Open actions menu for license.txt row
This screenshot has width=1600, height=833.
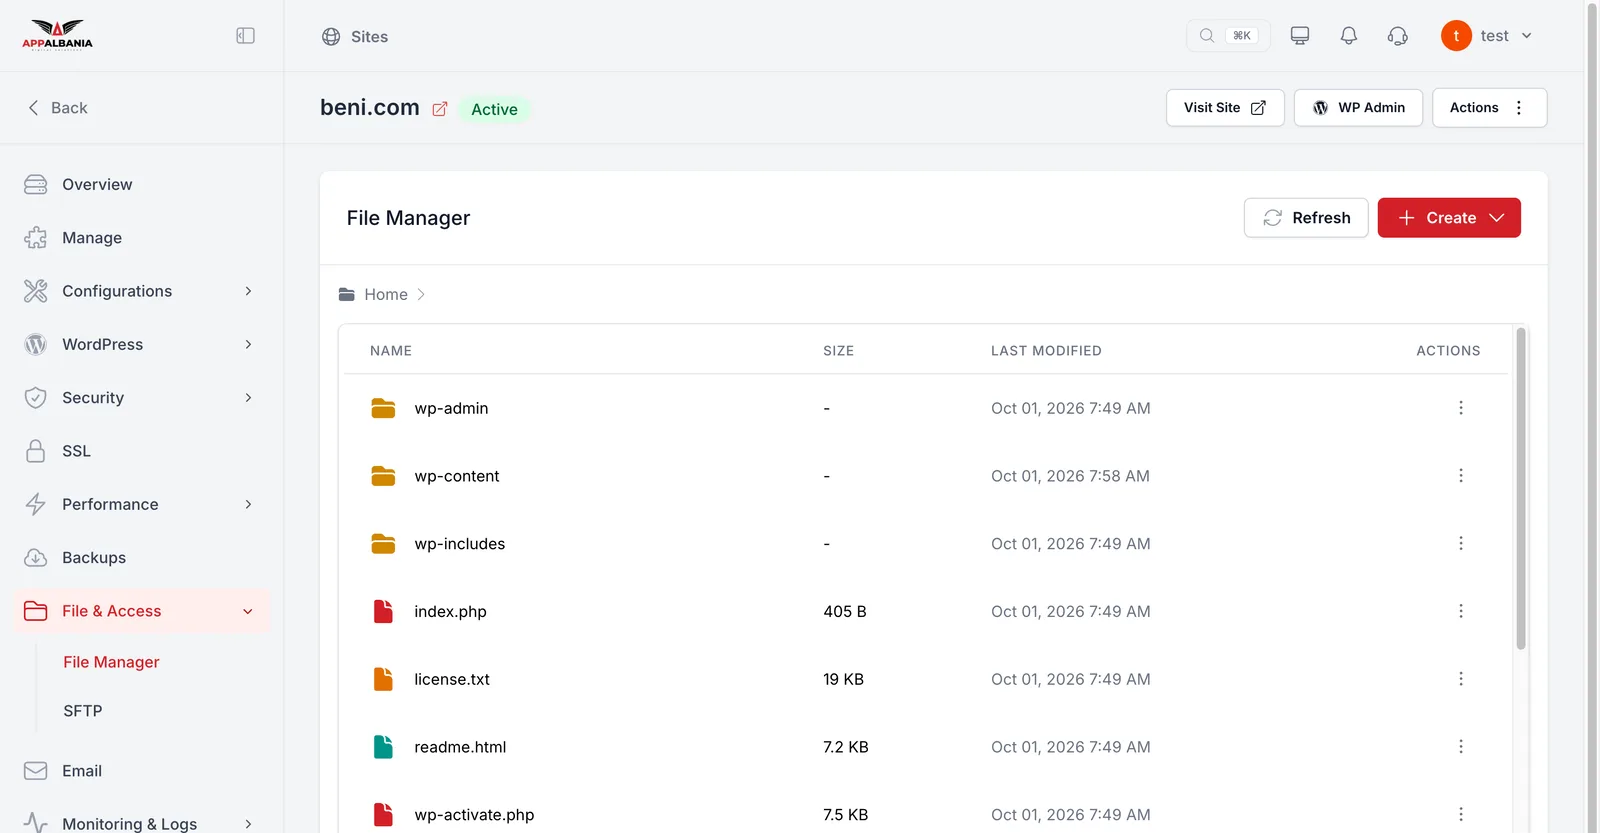tap(1461, 679)
